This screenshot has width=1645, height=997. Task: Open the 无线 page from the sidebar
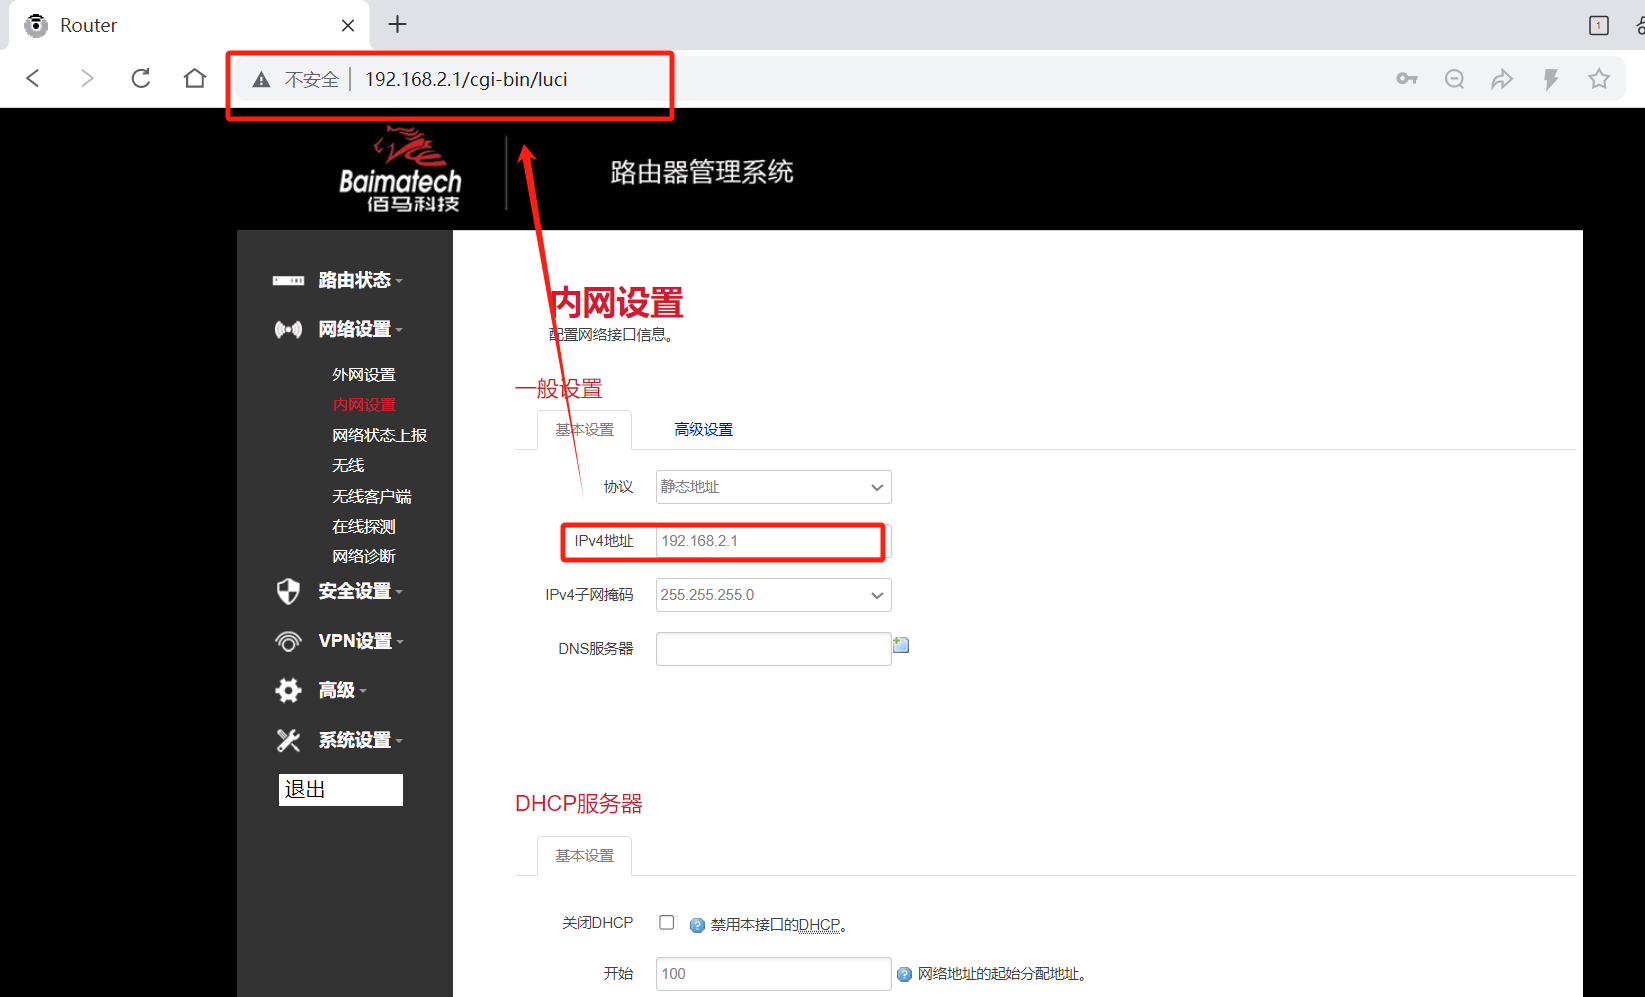coord(347,465)
